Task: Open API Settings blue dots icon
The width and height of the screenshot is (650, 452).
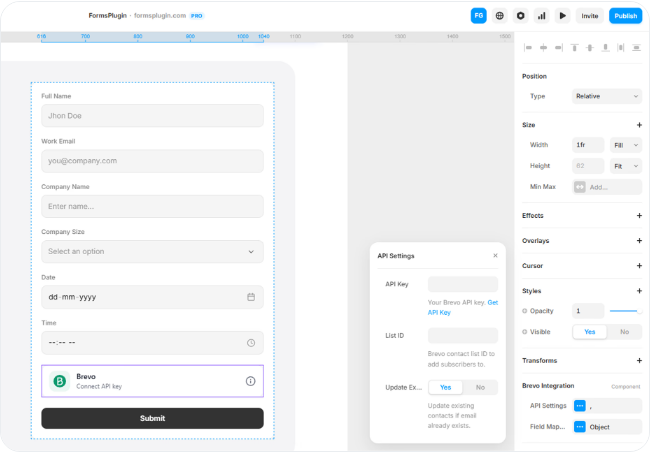Action: coord(580,406)
